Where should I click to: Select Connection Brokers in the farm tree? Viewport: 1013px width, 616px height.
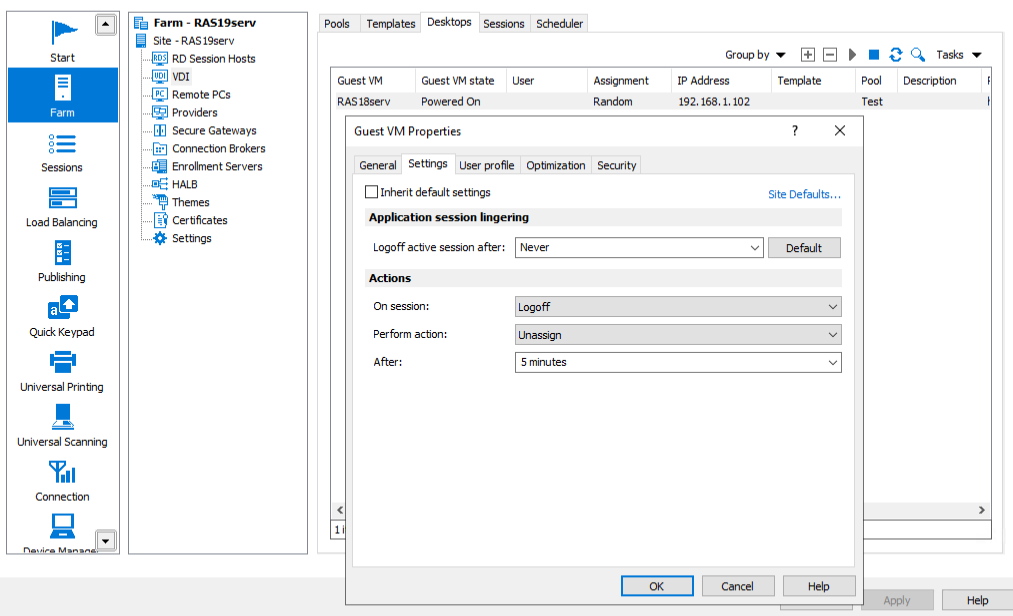tap(218, 149)
